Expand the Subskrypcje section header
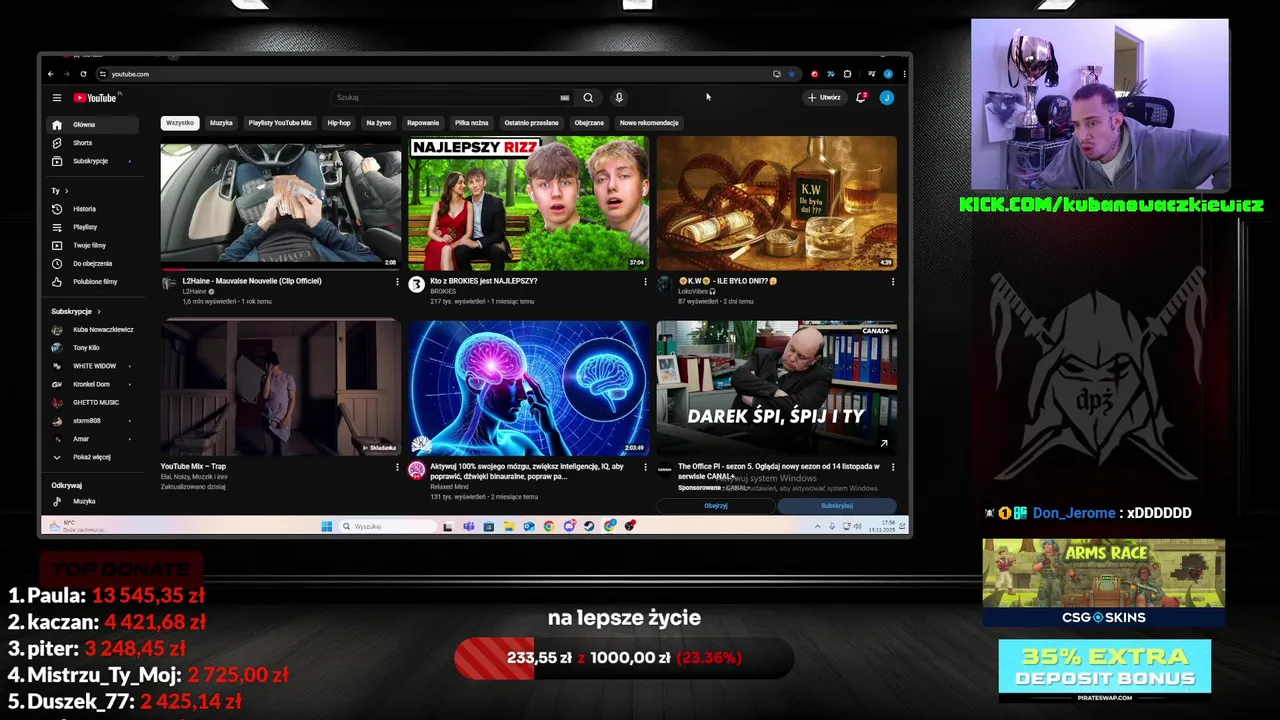The image size is (1280, 720). (76, 311)
